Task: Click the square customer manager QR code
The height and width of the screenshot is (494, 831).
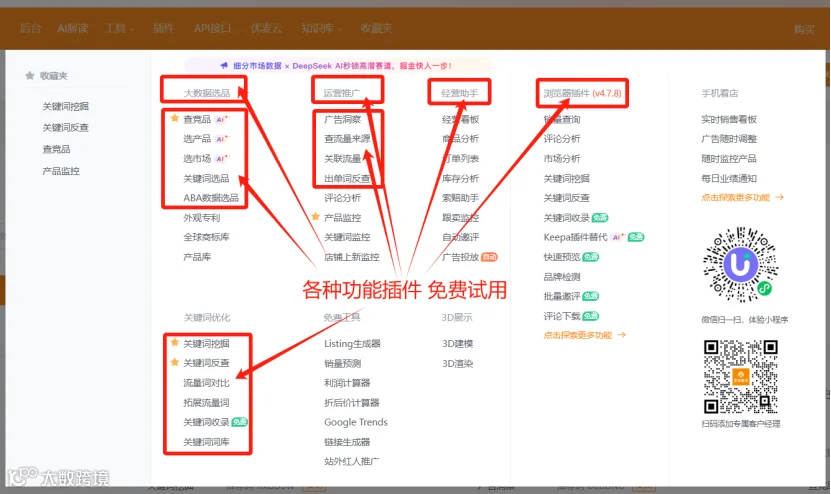Action: click(741, 377)
